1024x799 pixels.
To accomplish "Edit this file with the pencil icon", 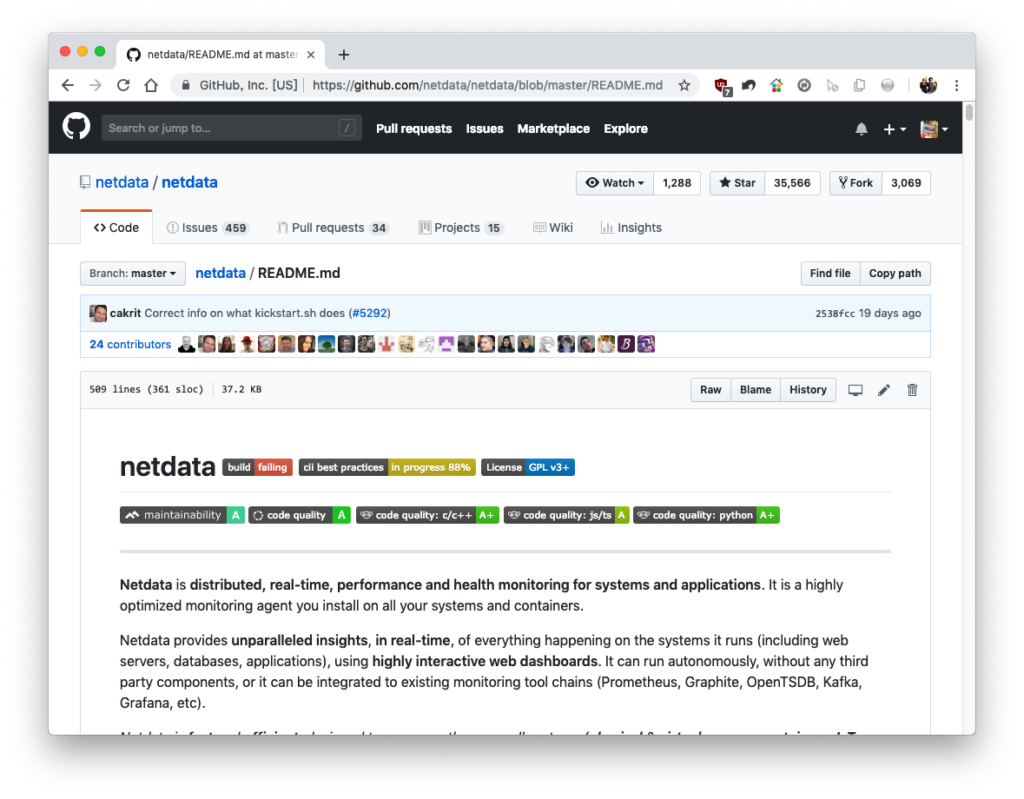I will click(884, 390).
